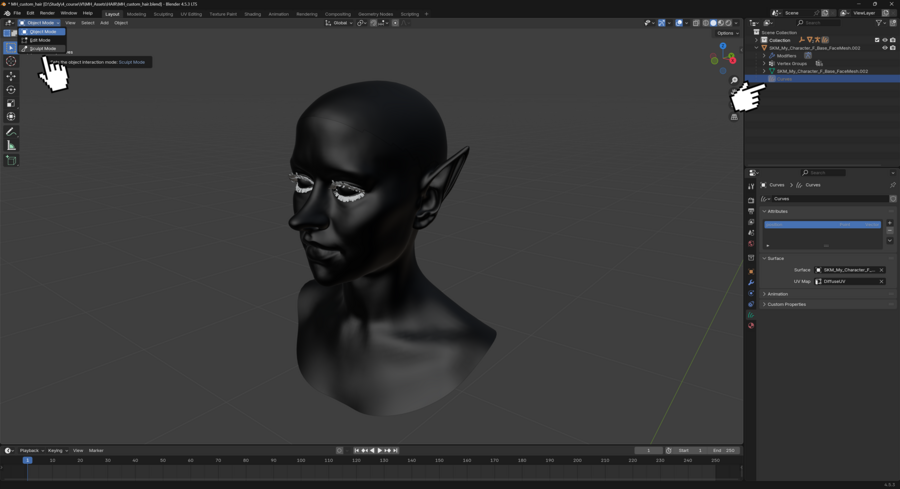Expand the Custom Properties panel

786,304
